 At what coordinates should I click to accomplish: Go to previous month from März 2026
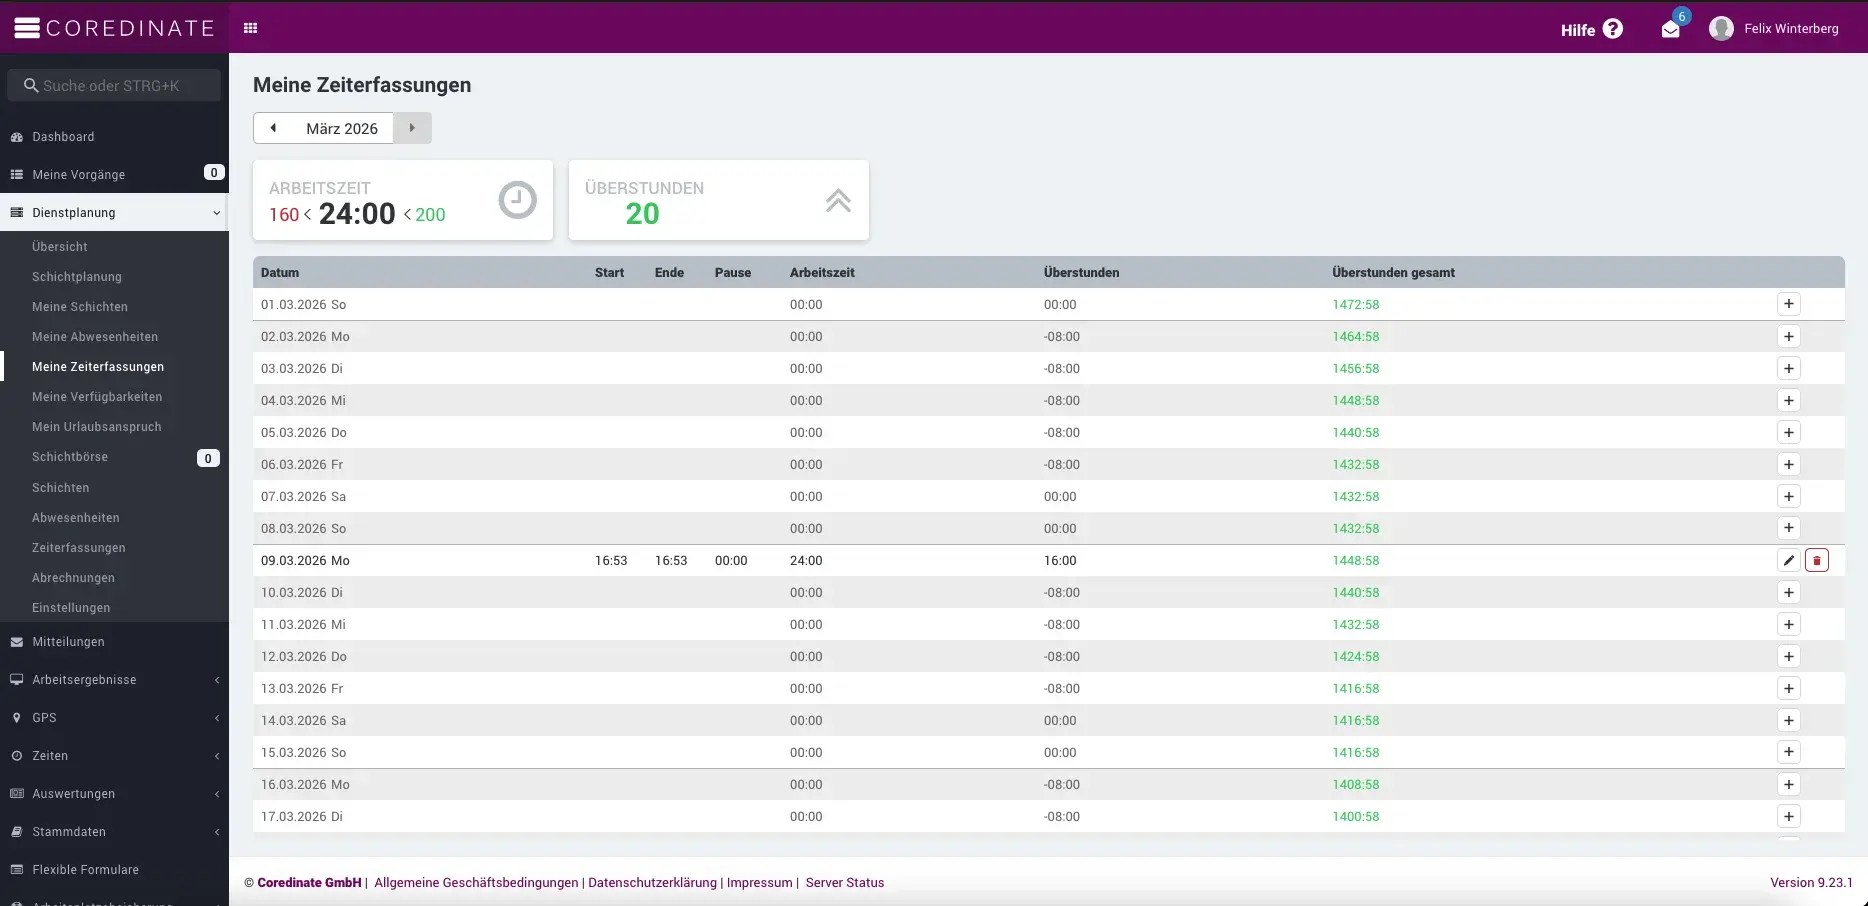[273, 128]
